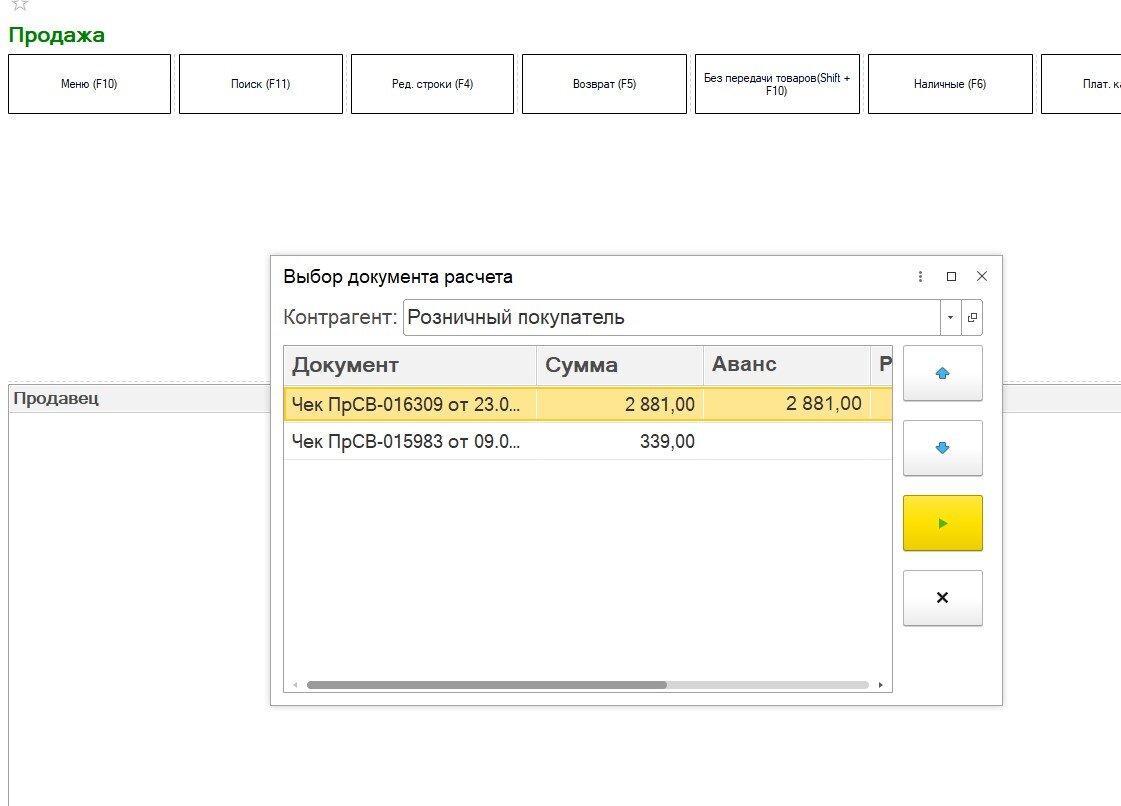
Task: Click Без передачи товаров (Shift + F10) button
Action: (x=777, y=84)
